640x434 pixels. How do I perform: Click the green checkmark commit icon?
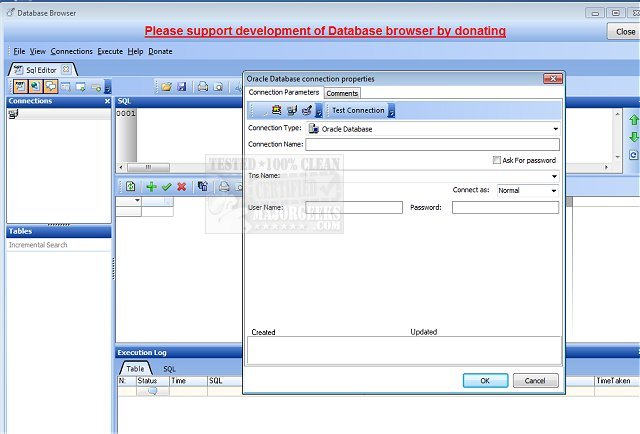[167, 187]
